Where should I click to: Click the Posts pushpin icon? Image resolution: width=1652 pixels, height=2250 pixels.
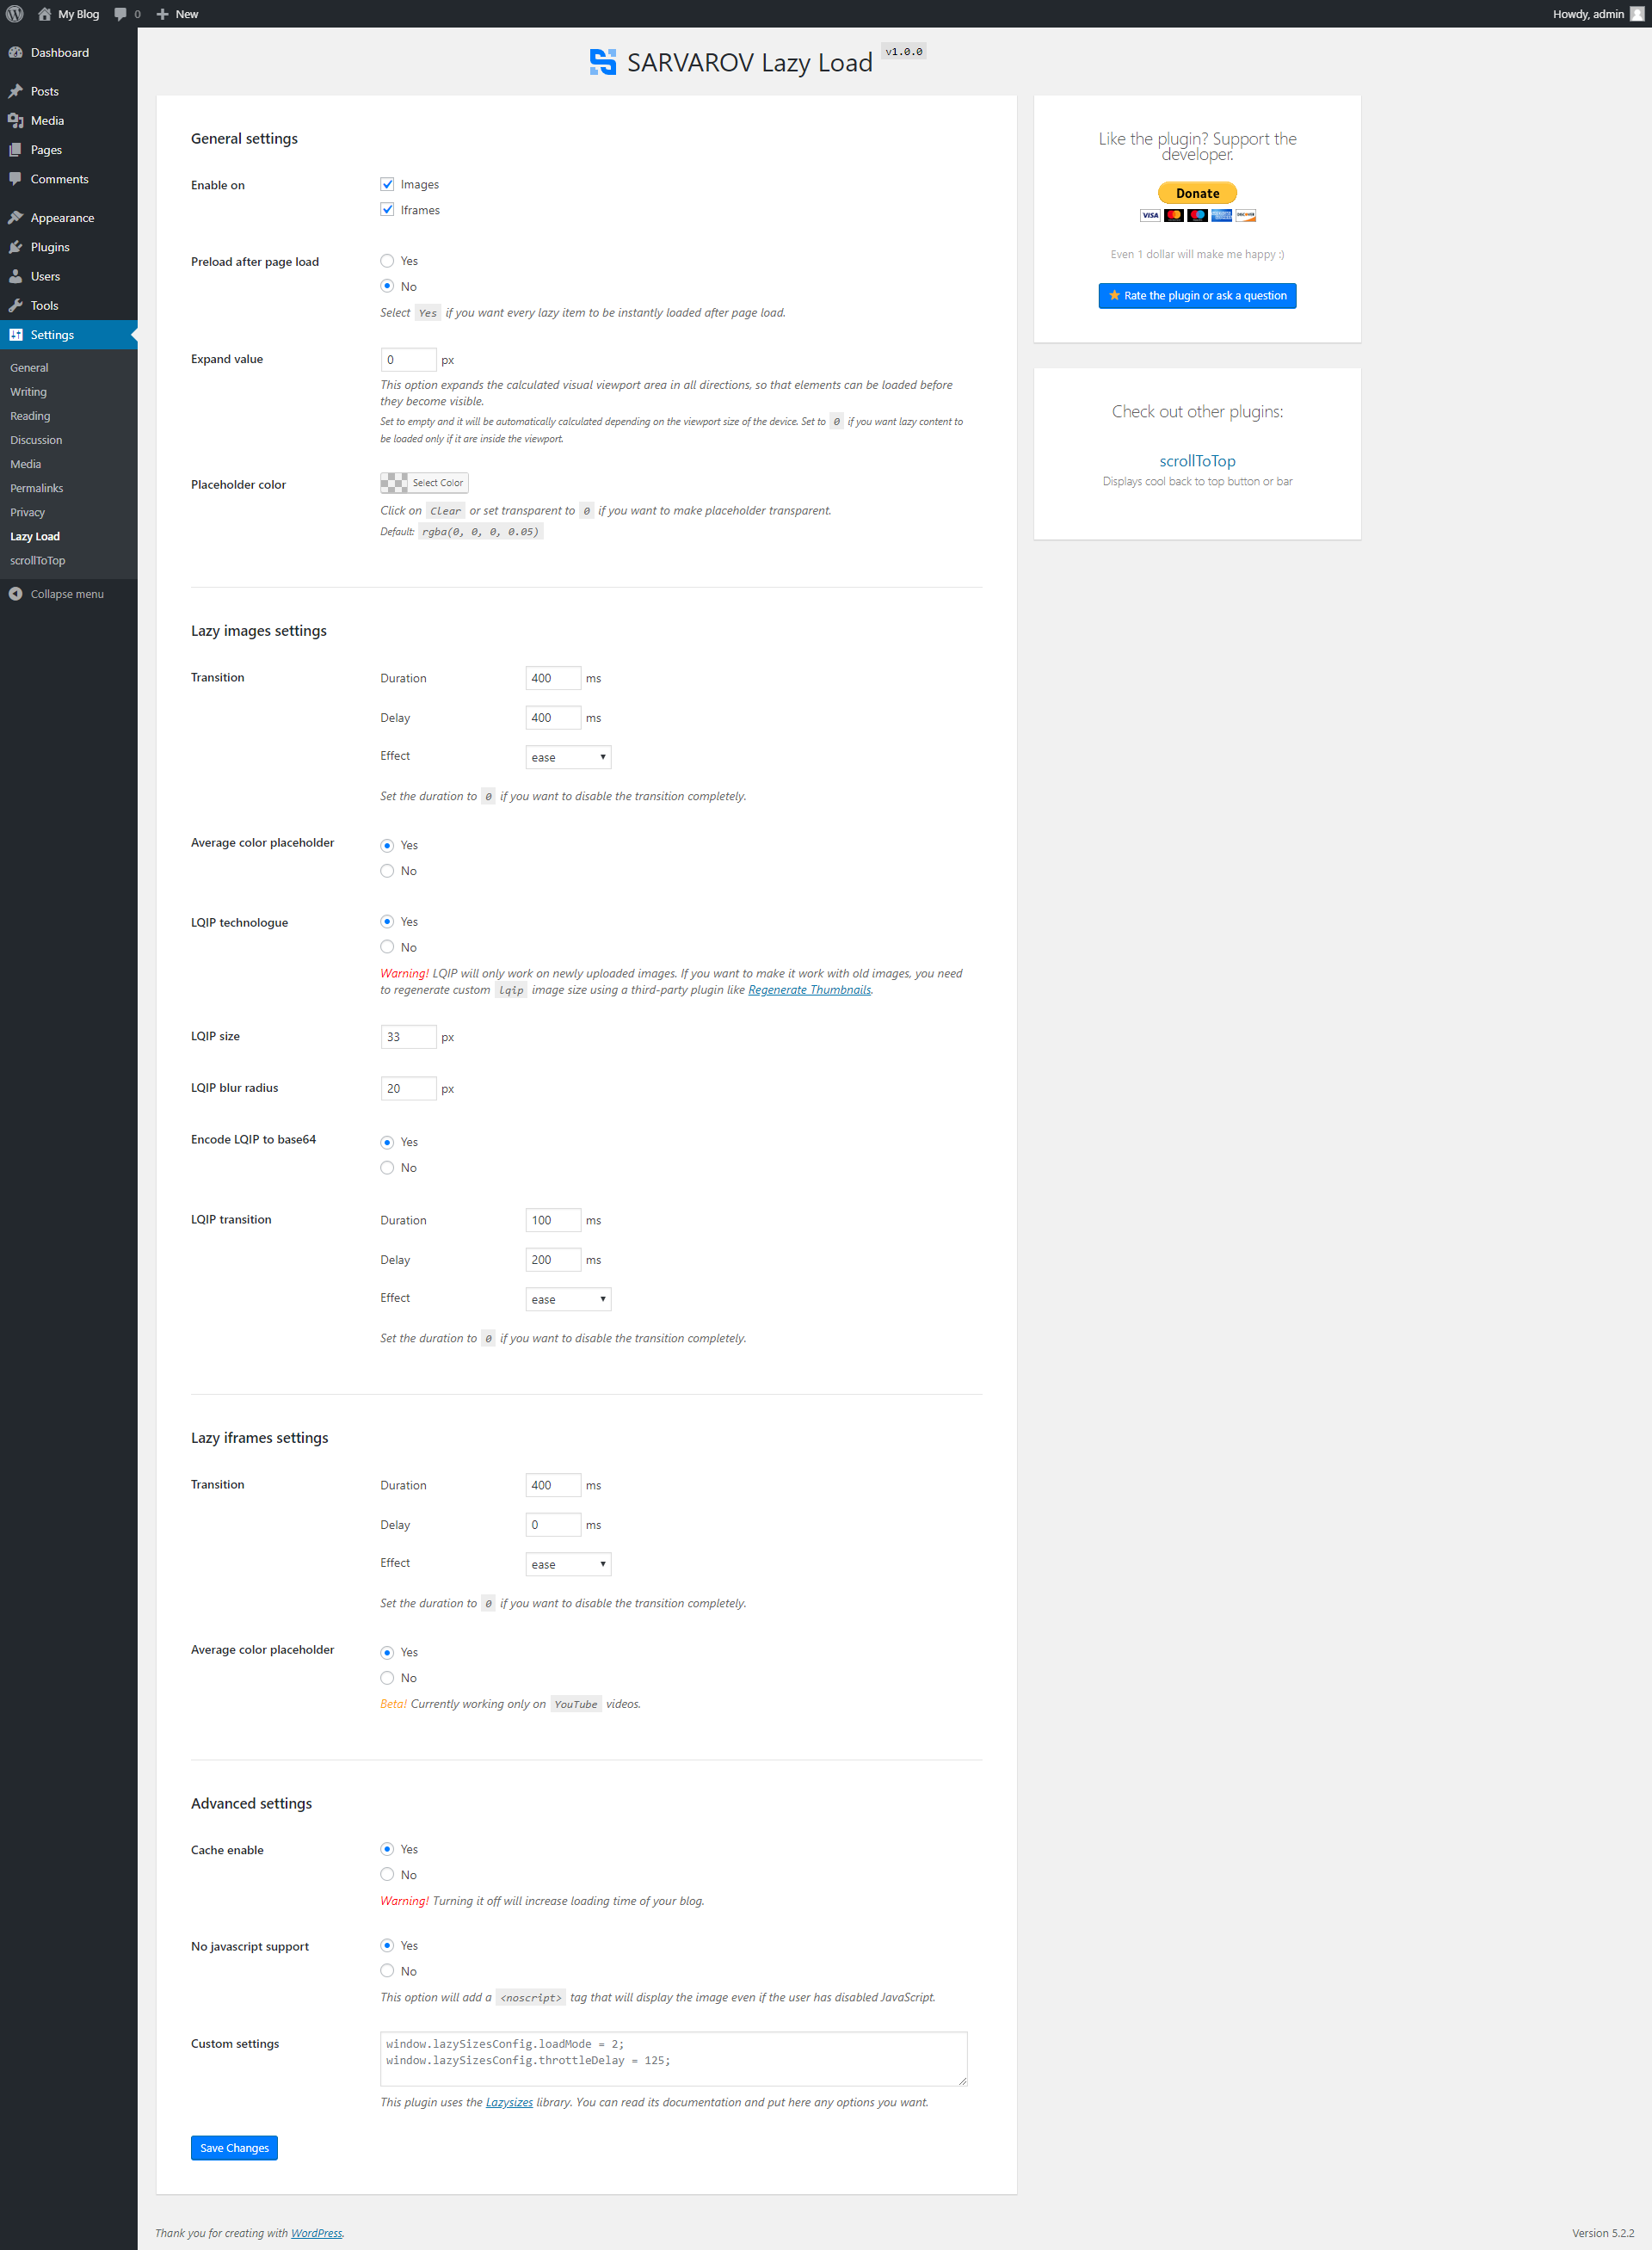[x=16, y=91]
